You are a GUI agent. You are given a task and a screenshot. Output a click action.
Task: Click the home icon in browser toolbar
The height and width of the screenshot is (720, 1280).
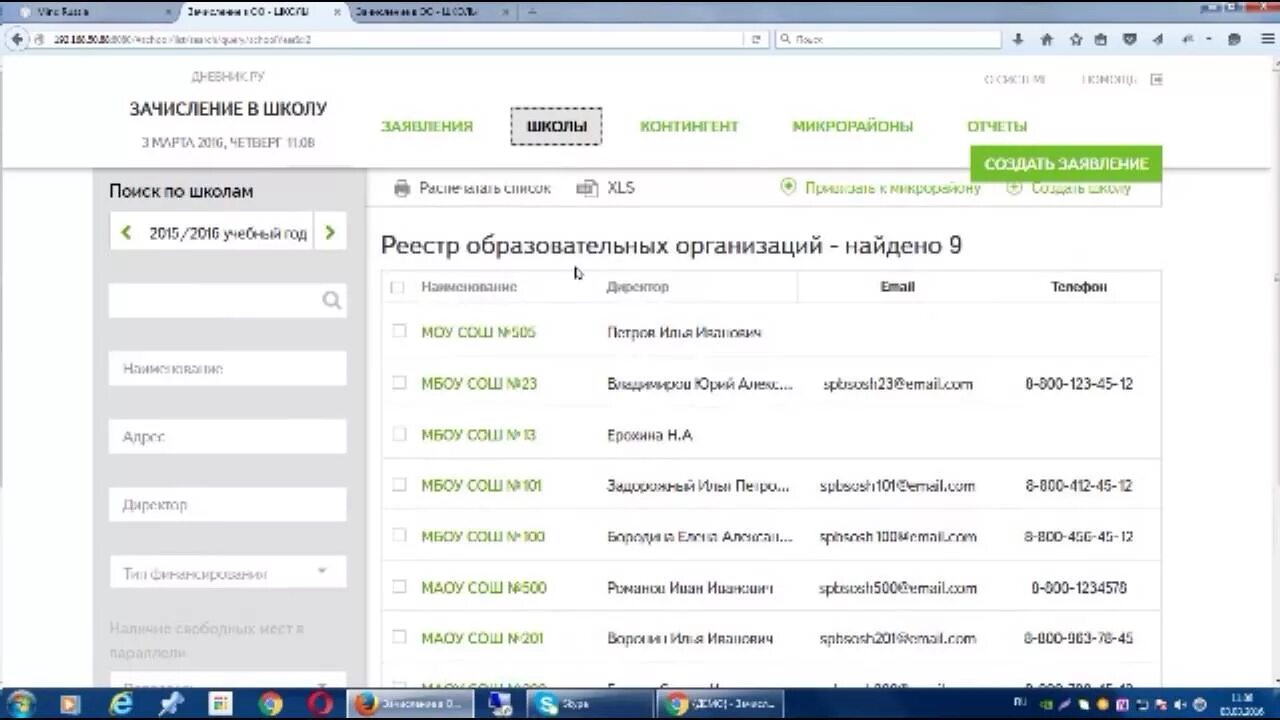[1047, 39]
